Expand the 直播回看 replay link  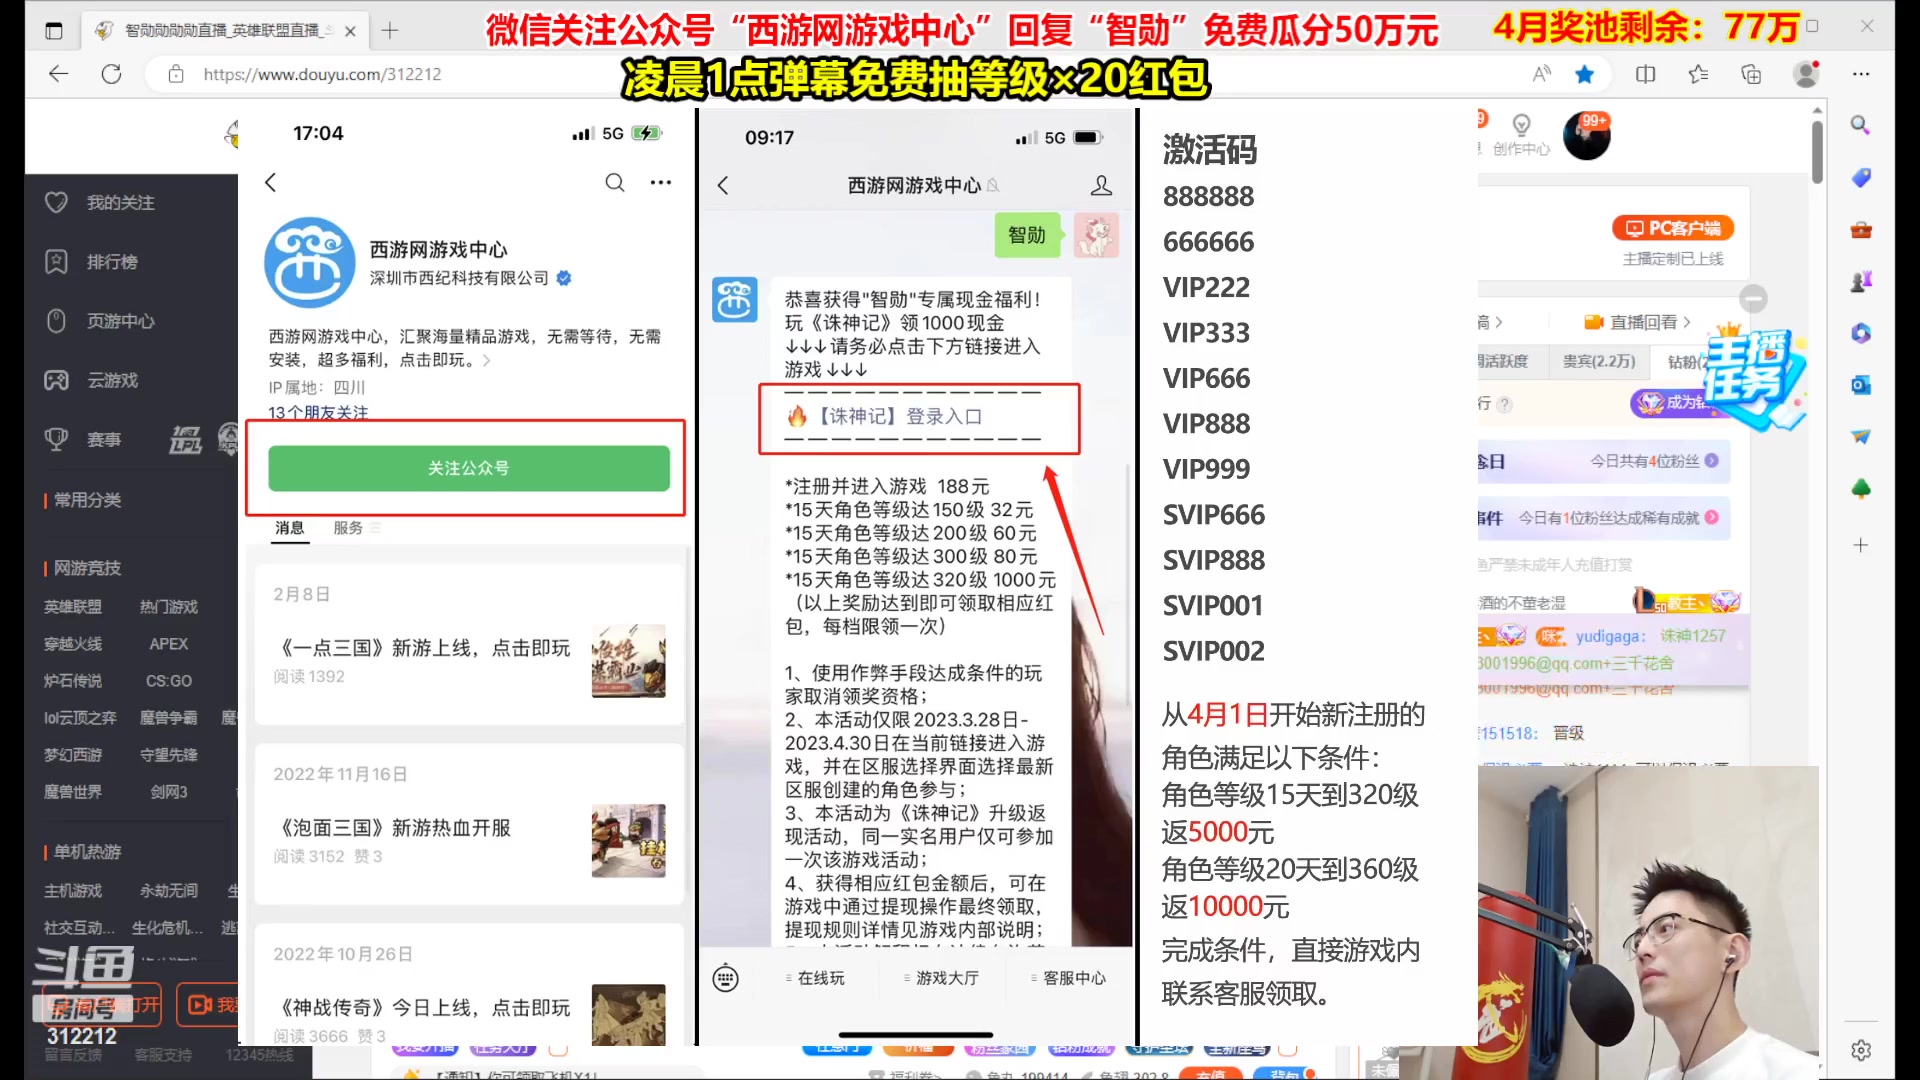point(1639,322)
